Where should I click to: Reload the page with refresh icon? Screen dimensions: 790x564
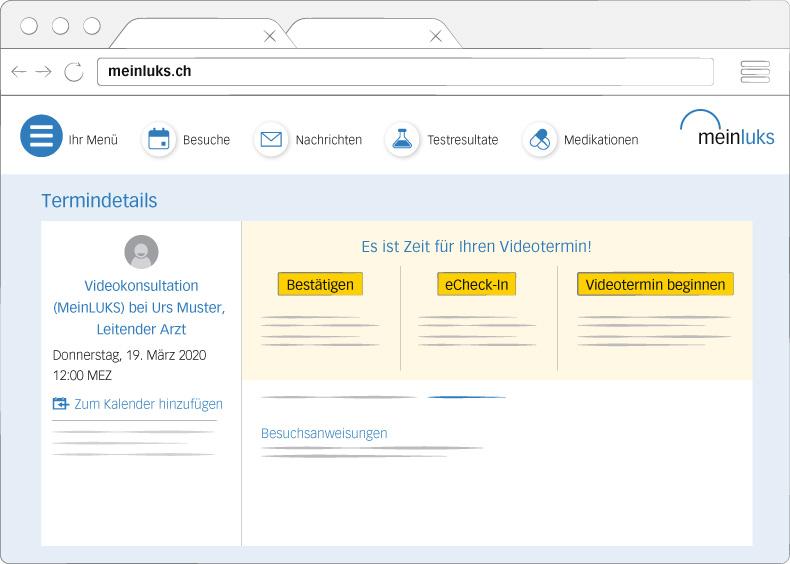pyautogui.click(x=74, y=72)
